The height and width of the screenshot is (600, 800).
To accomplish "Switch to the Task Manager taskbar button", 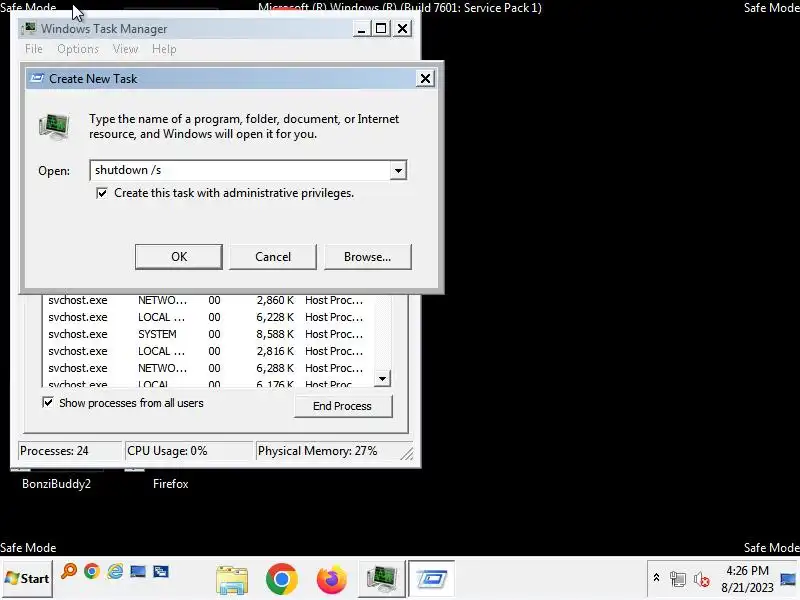I will point(381,579).
